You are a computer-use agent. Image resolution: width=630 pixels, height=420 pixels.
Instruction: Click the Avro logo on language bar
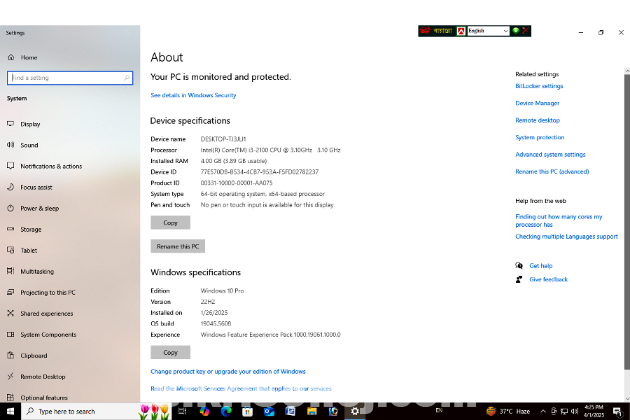425,31
